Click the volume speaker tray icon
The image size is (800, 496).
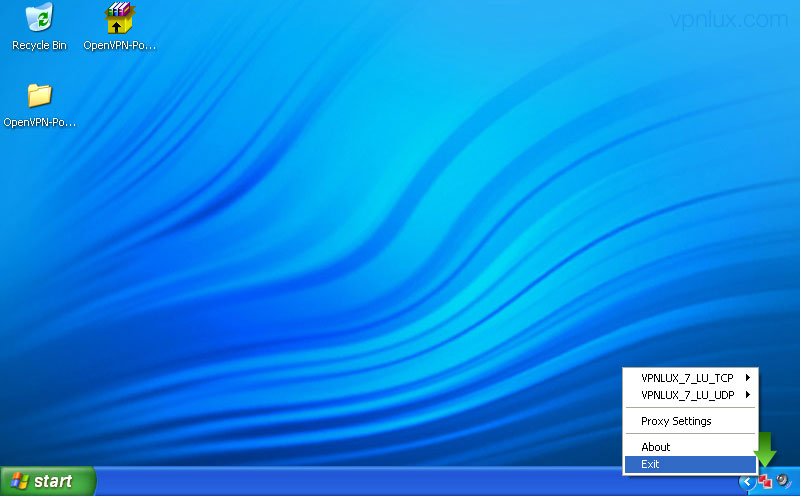783,481
